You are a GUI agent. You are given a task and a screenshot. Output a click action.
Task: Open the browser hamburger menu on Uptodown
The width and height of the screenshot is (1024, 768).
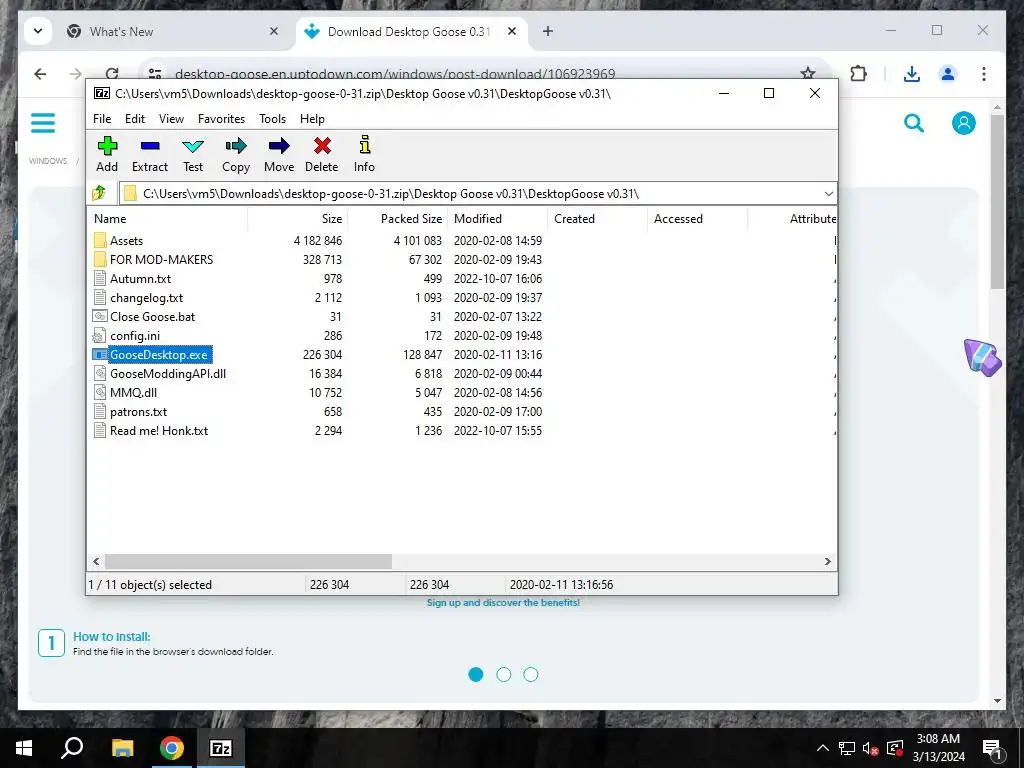[x=43, y=123]
